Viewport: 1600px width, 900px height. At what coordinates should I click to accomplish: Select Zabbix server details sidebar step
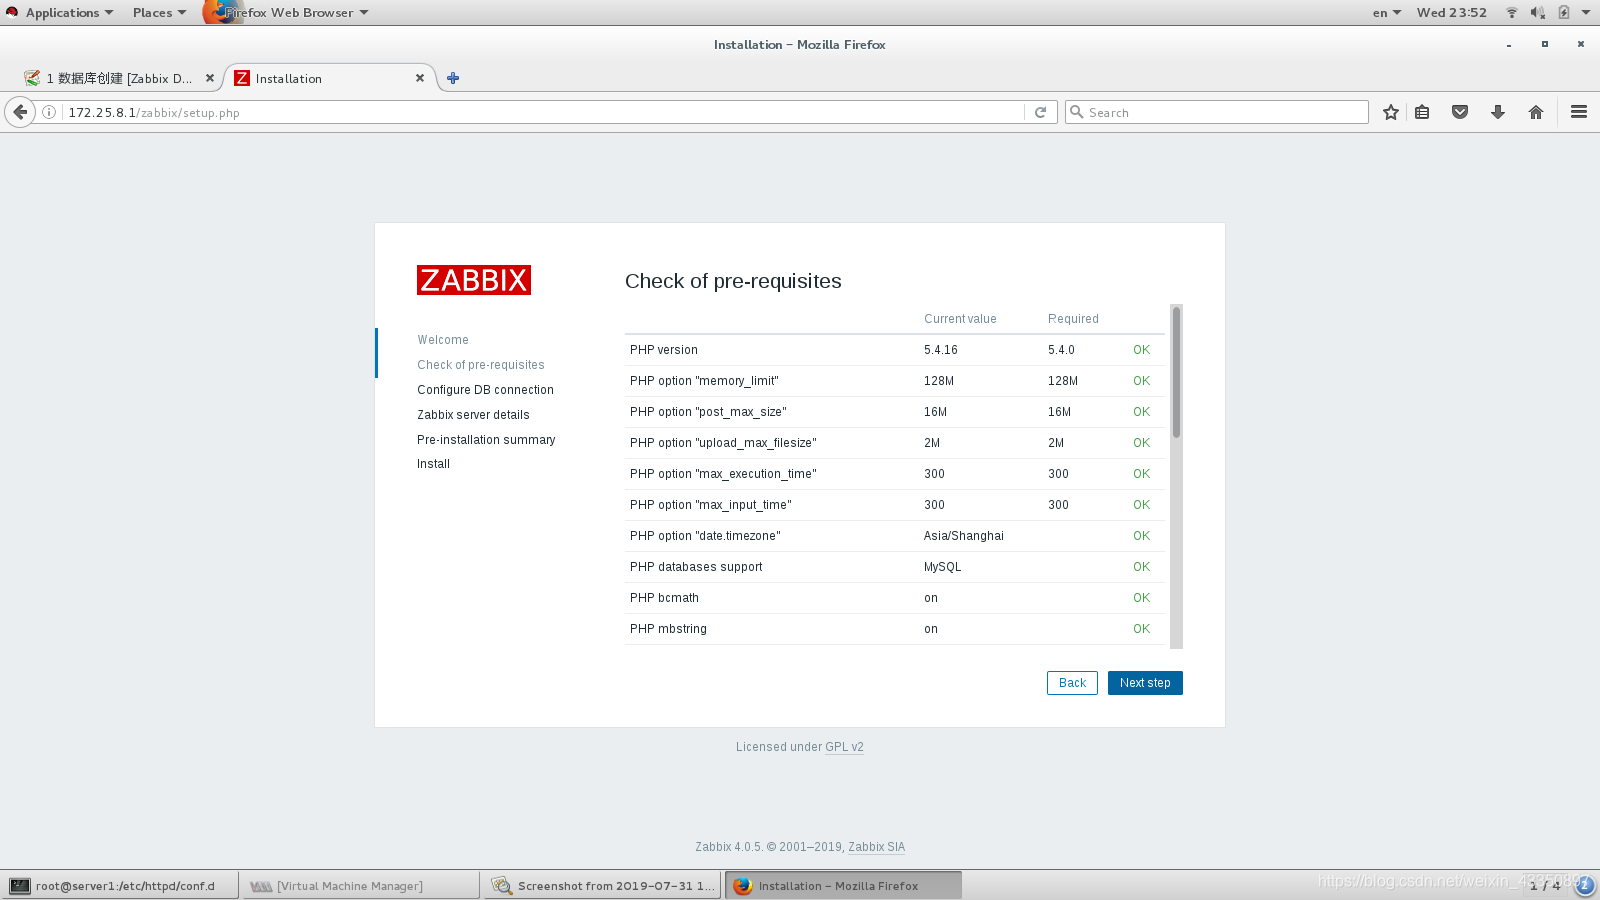[473, 415]
